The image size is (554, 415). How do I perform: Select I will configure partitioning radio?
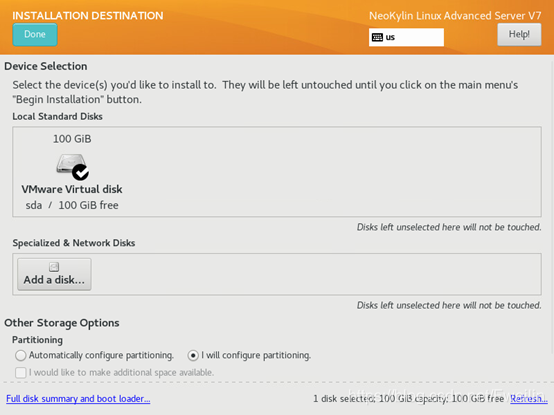click(193, 355)
